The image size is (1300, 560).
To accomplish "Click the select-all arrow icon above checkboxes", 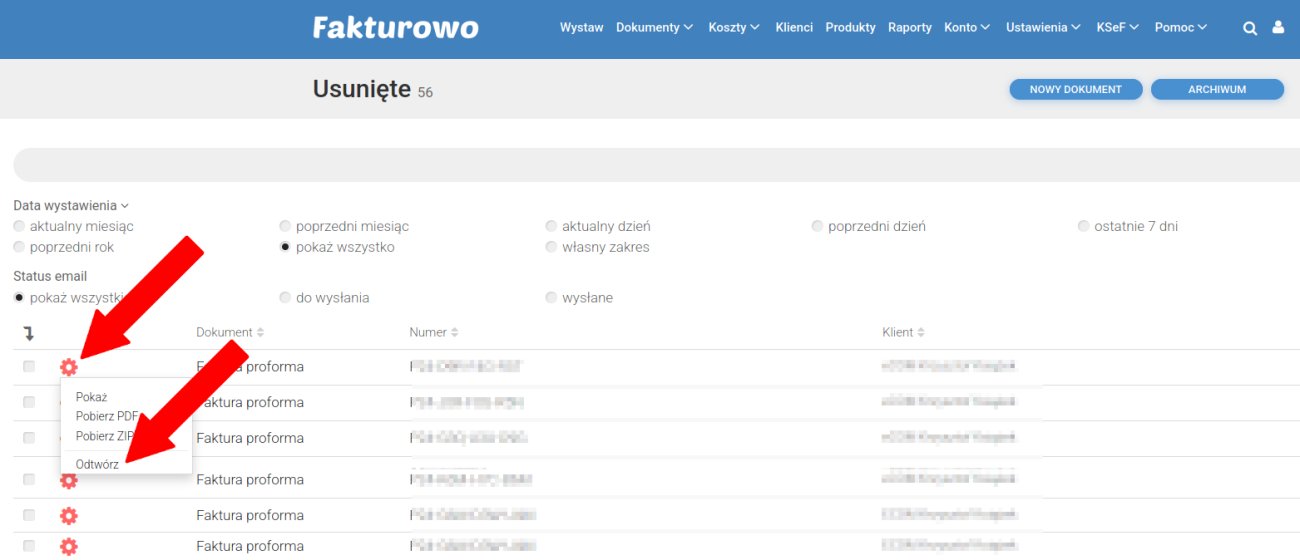I will click(x=29, y=332).
